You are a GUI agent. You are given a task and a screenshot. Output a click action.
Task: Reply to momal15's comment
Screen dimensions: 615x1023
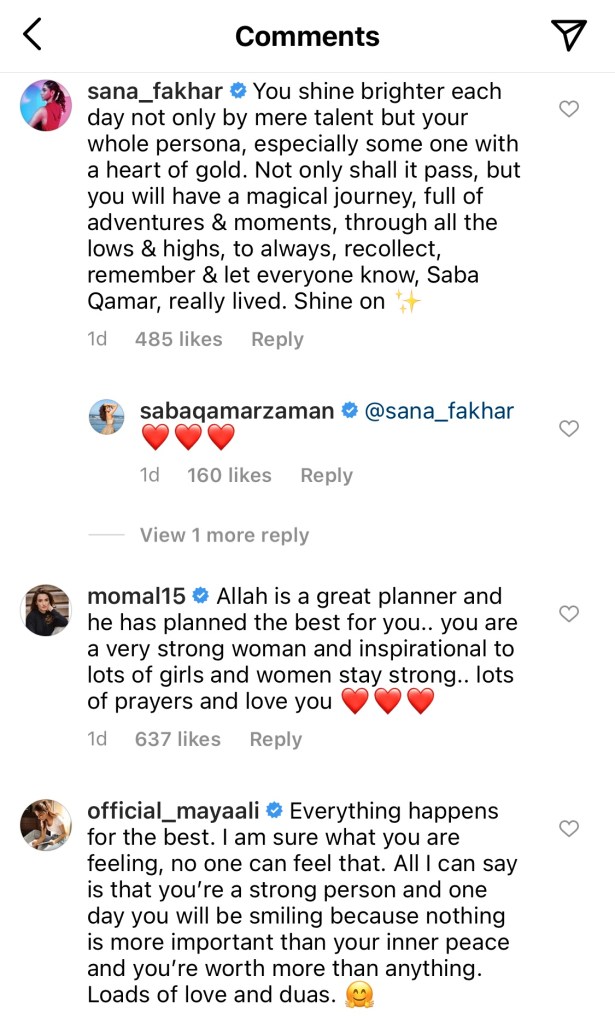coord(275,739)
